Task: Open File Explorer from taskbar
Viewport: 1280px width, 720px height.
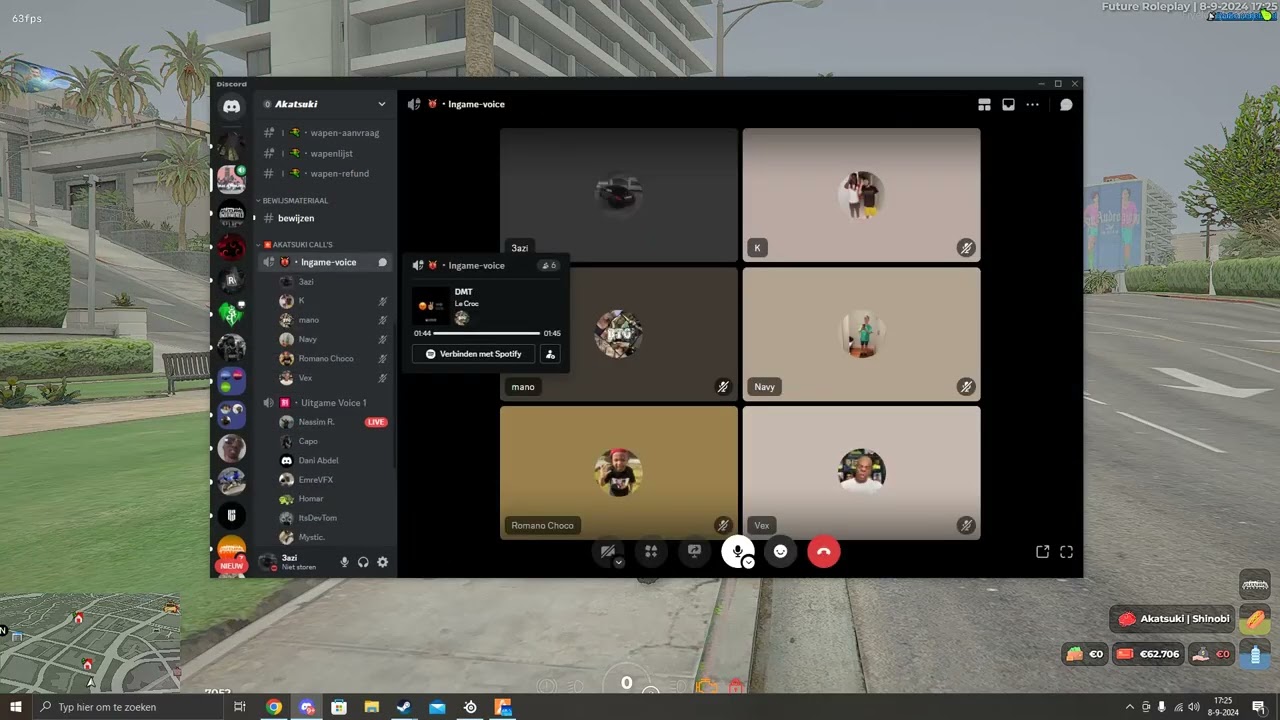Action: (371, 707)
